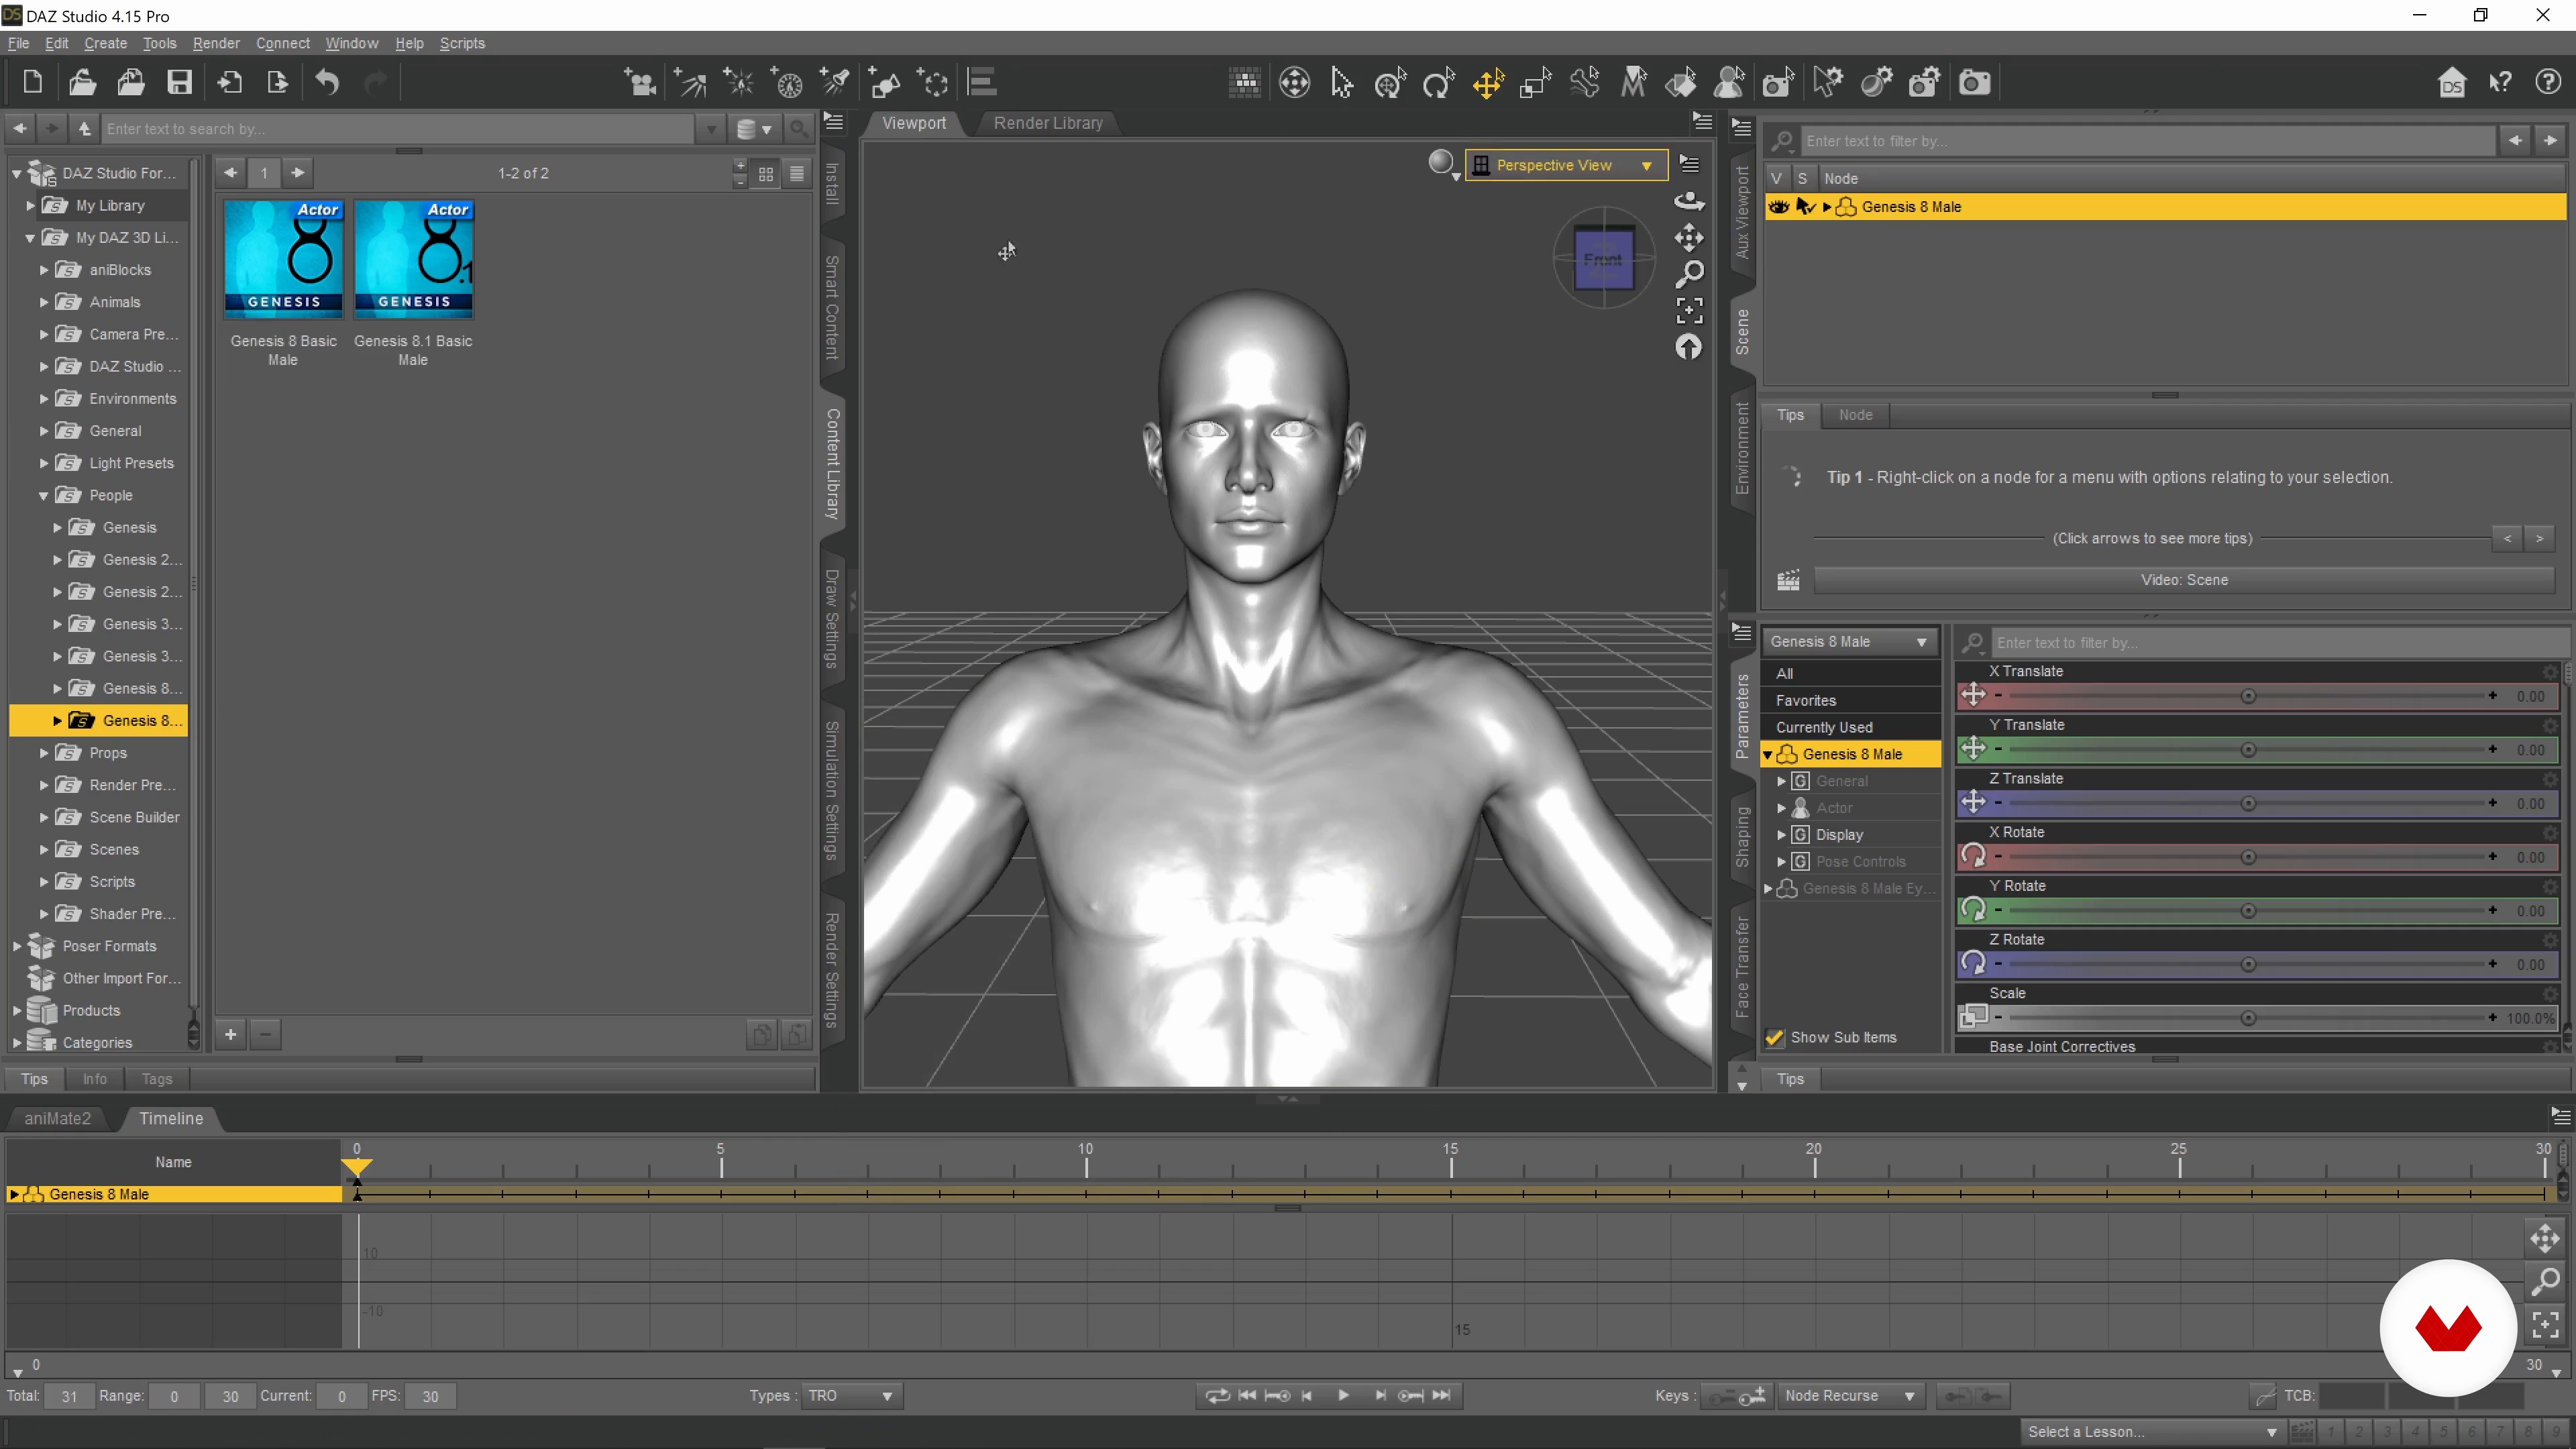Image resolution: width=2576 pixels, height=1449 pixels.
Task: Expand the Poser Formats tree node
Action: (x=17, y=947)
